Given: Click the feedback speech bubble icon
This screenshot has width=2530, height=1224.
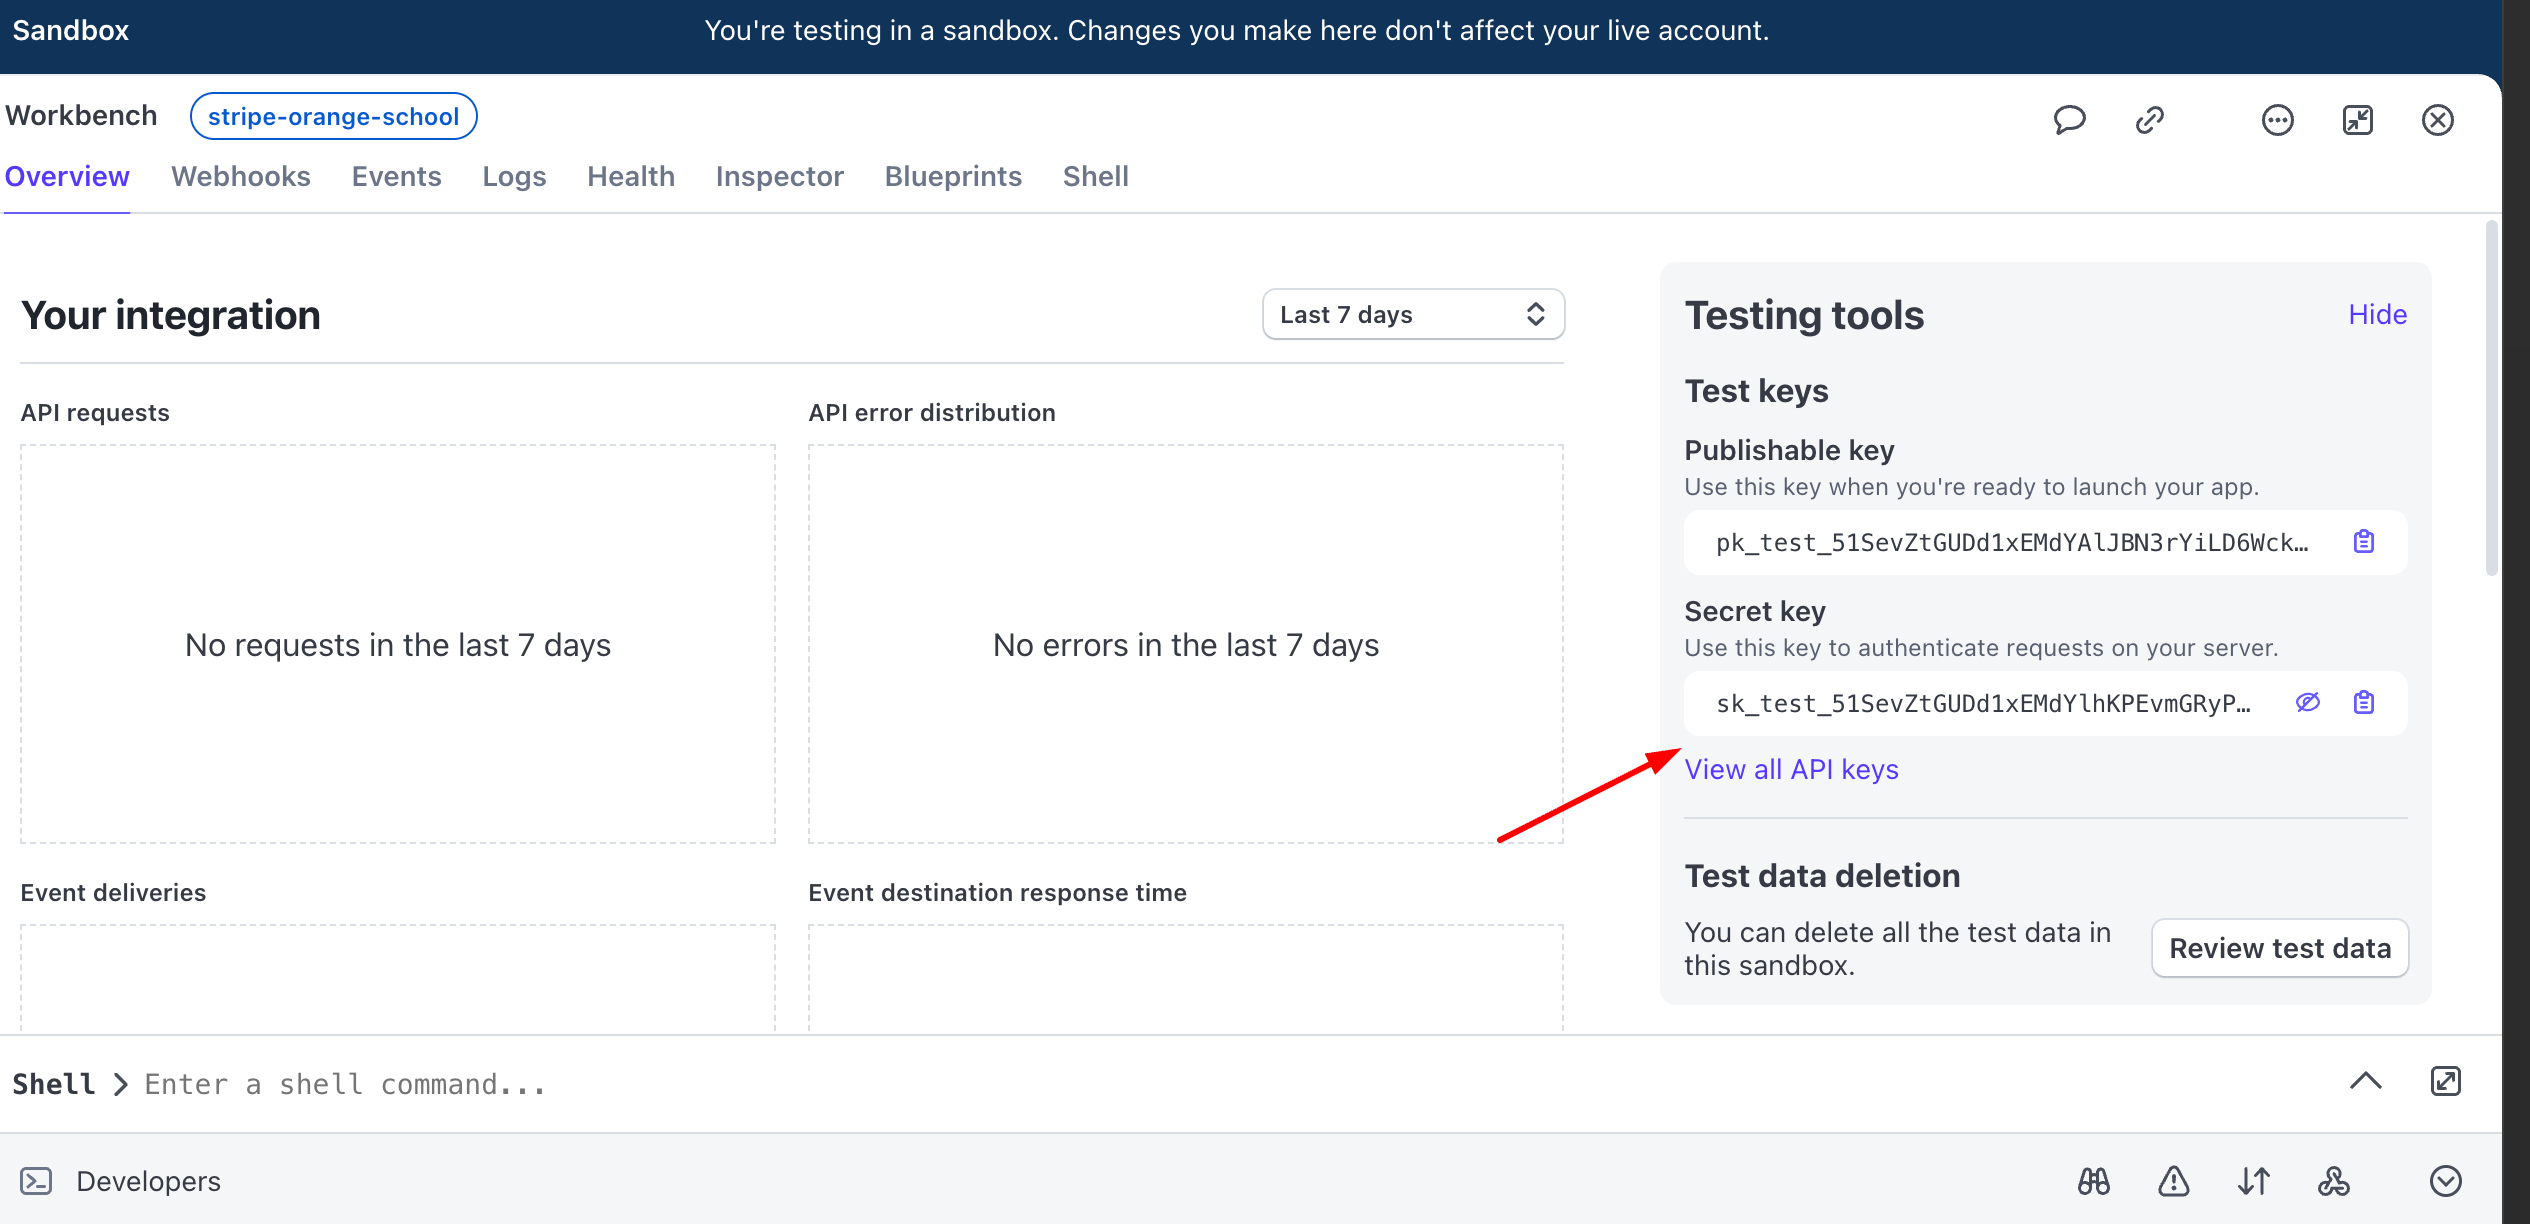Looking at the screenshot, I should pyautogui.click(x=2069, y=120).
